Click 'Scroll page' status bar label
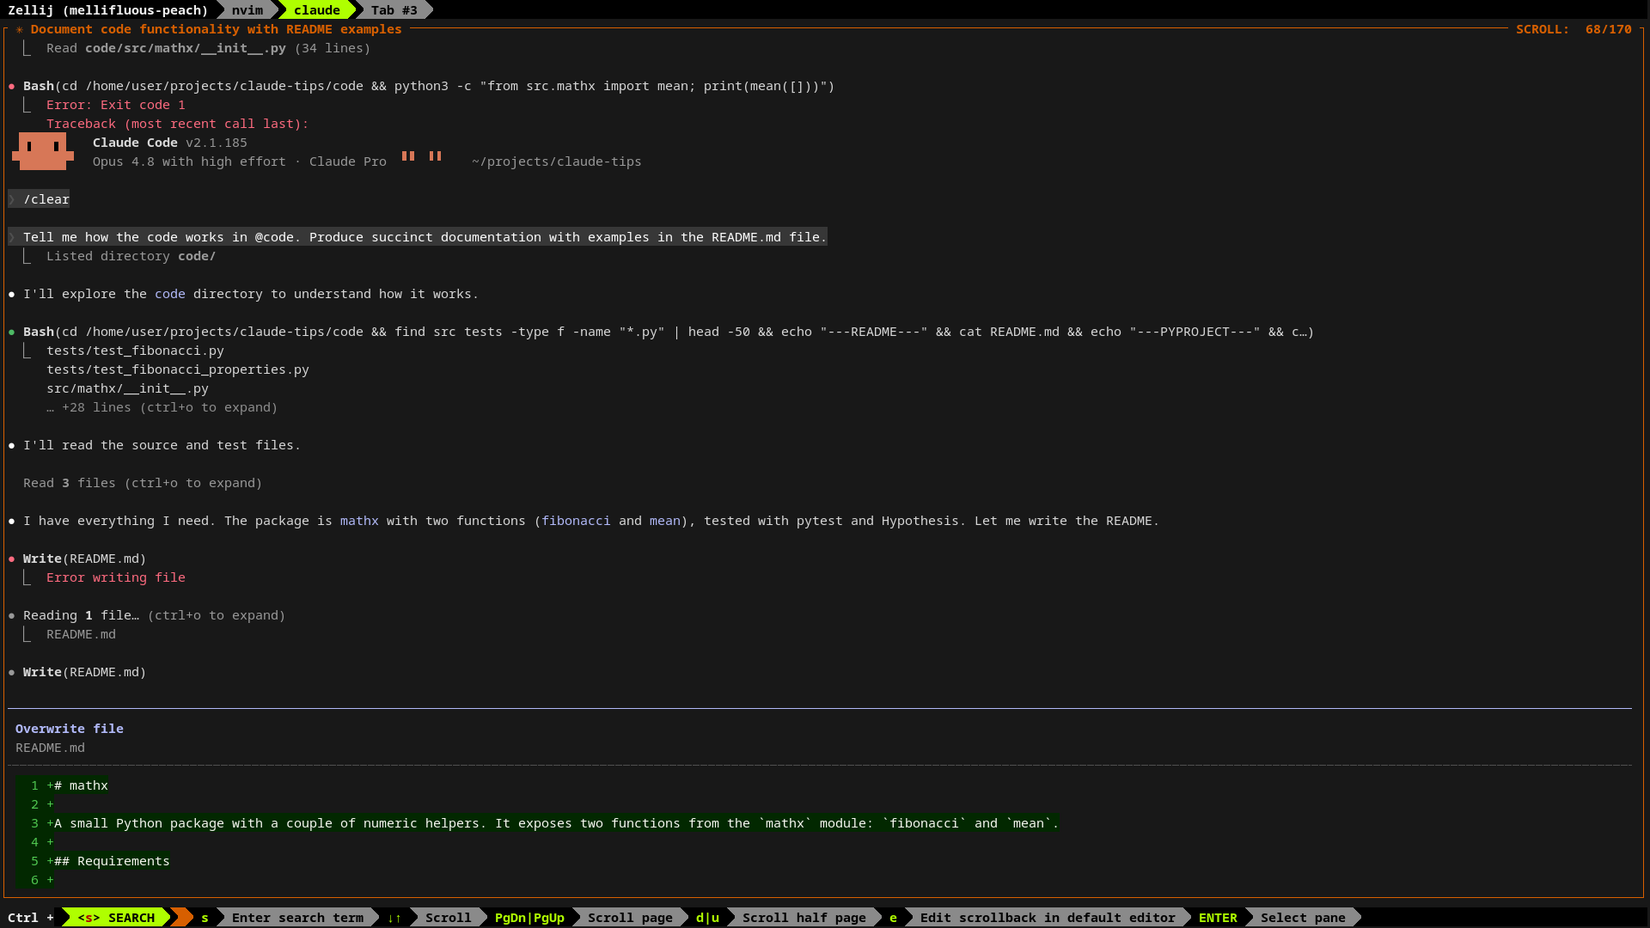1650x928 pixels. (630, 918)
